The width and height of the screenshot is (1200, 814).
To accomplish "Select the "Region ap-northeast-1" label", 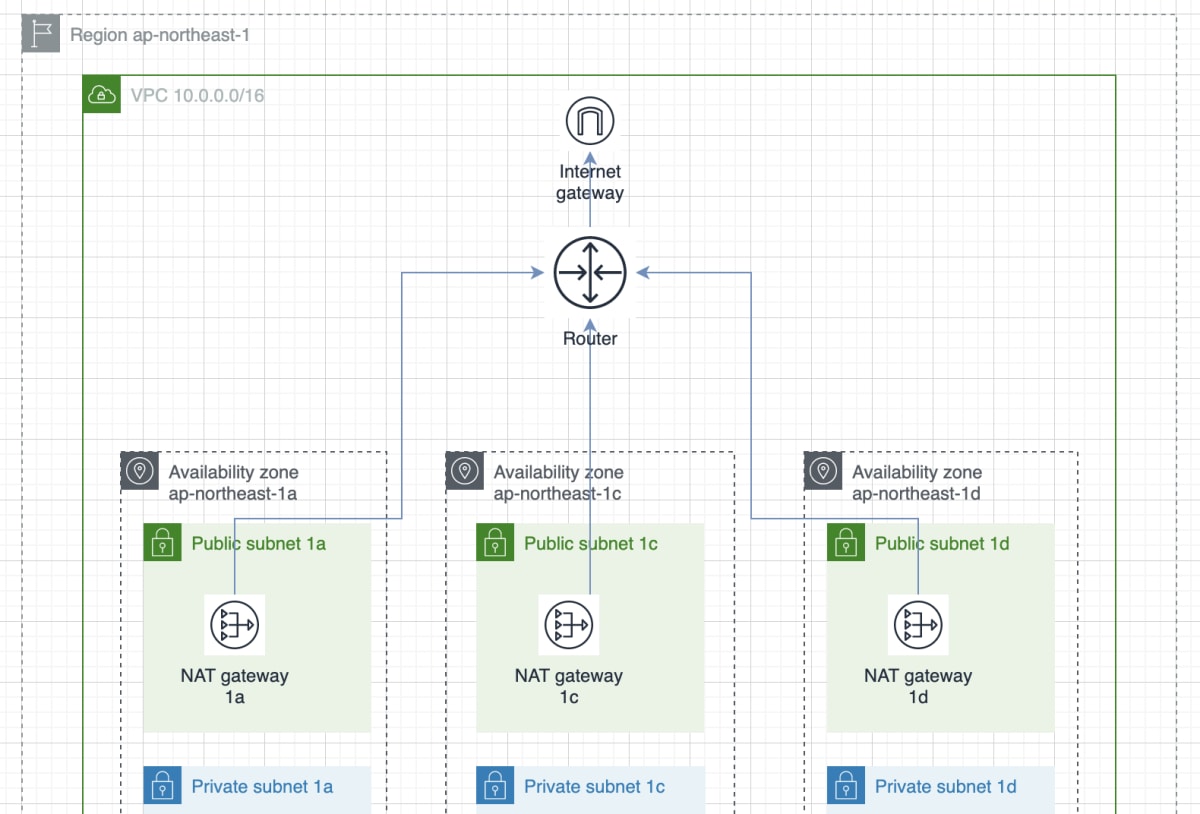I will pyautogui.click(x=159, y=35).
